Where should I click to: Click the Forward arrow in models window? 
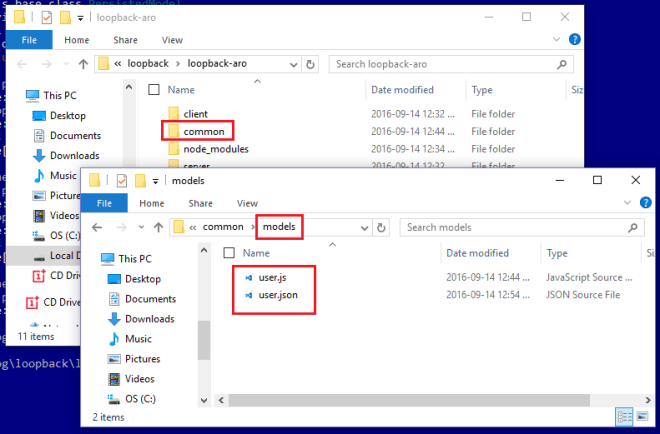point(122,227)
